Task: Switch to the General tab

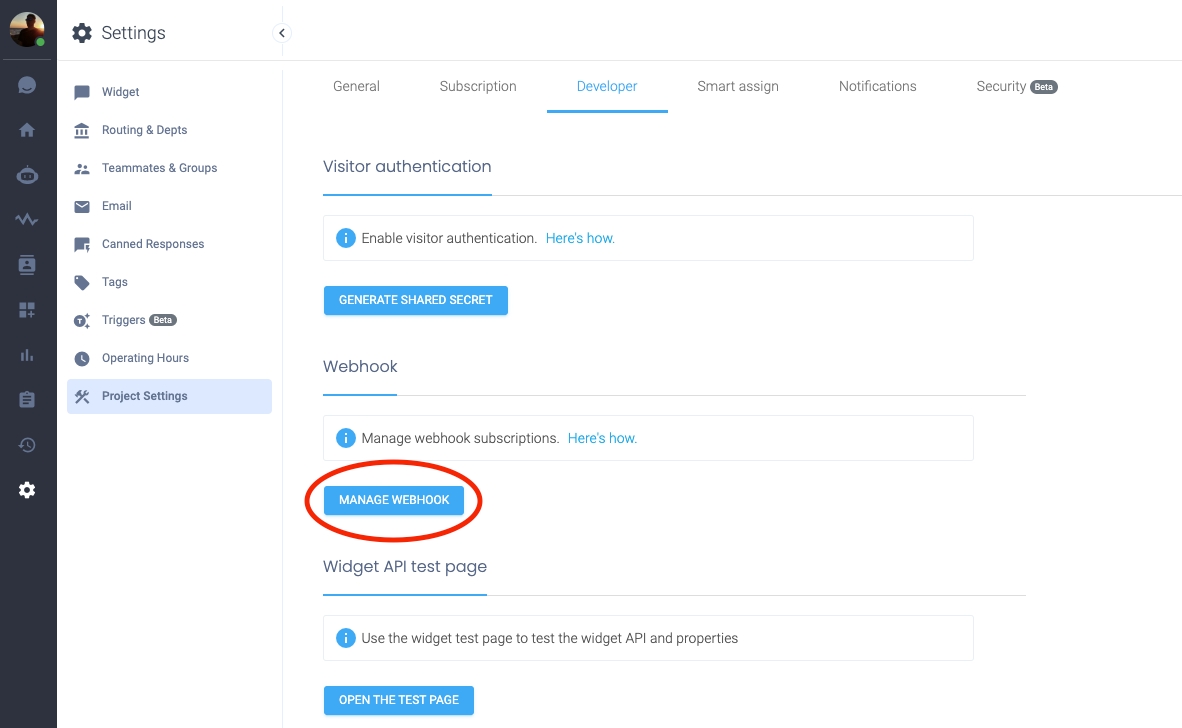Action: [x=357, y=87]
